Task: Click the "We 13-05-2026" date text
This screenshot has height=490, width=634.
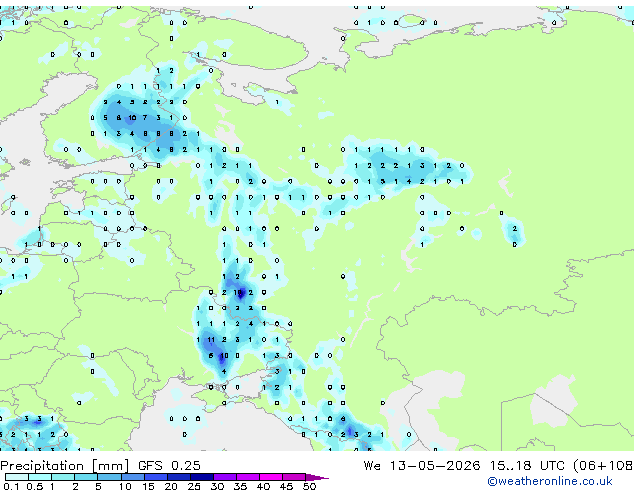Action: (x=422, y=466)
